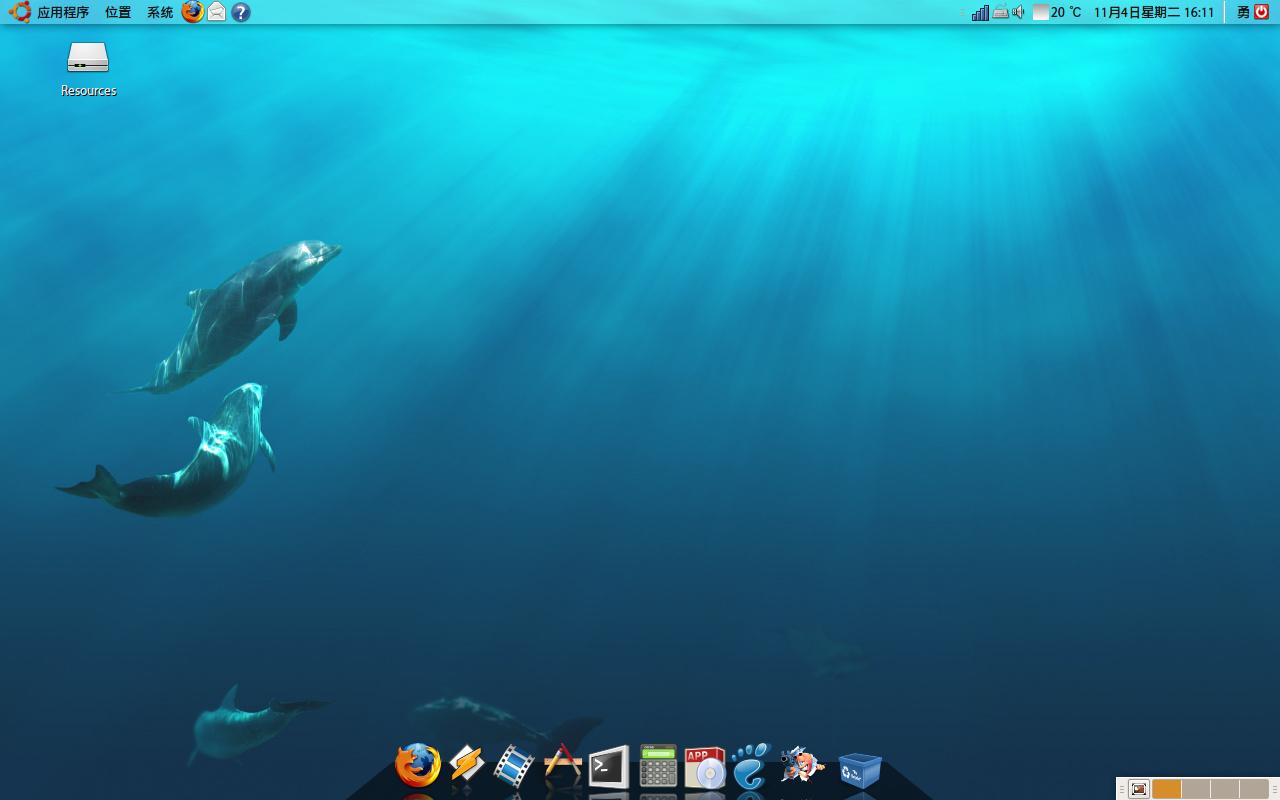Open the pencil-and-ruler applications icon in dock

pyautogui.click(x=562, y=766)
